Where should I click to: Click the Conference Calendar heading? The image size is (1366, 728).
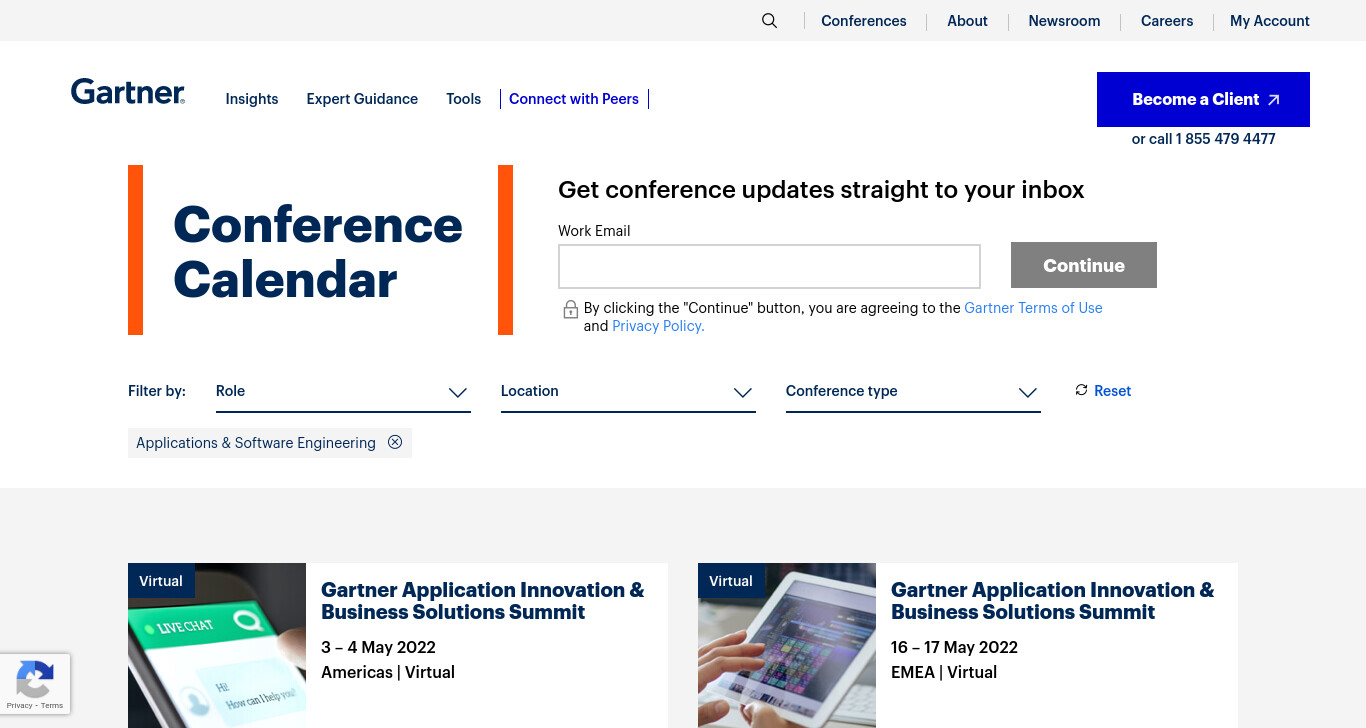tap(318, 251)
